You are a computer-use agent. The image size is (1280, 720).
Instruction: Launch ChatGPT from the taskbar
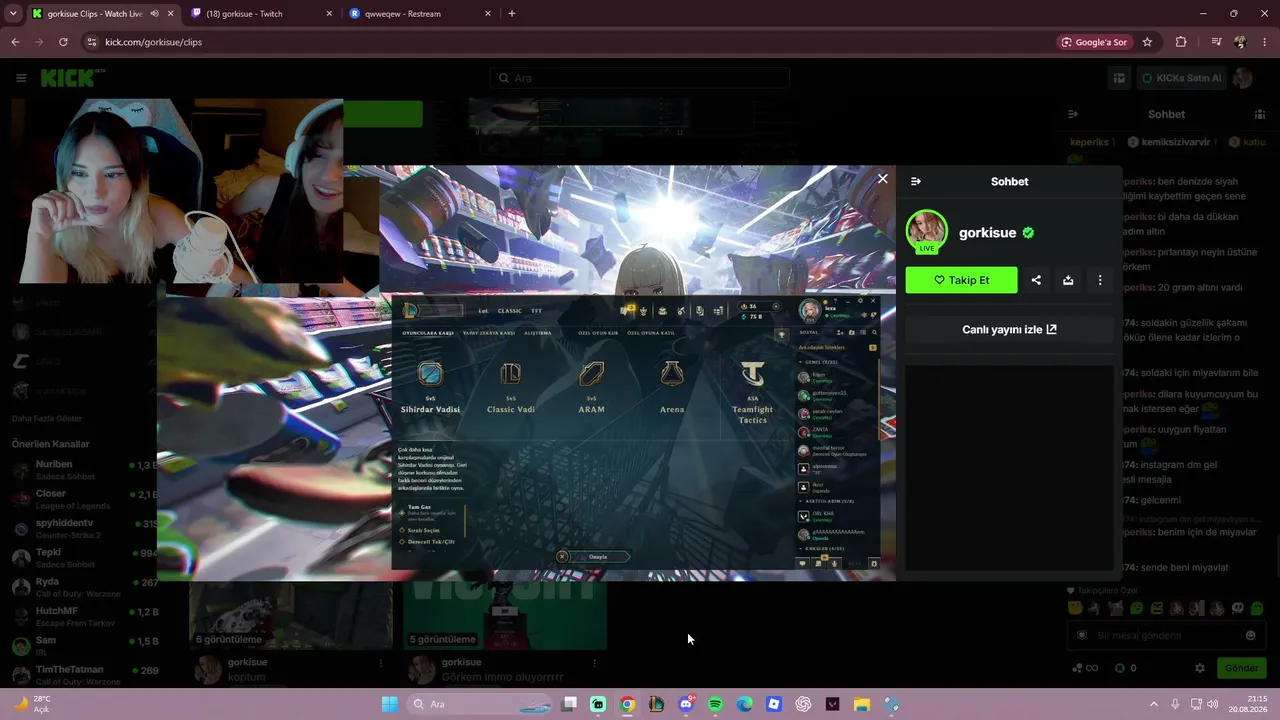(x=803, y=704)
